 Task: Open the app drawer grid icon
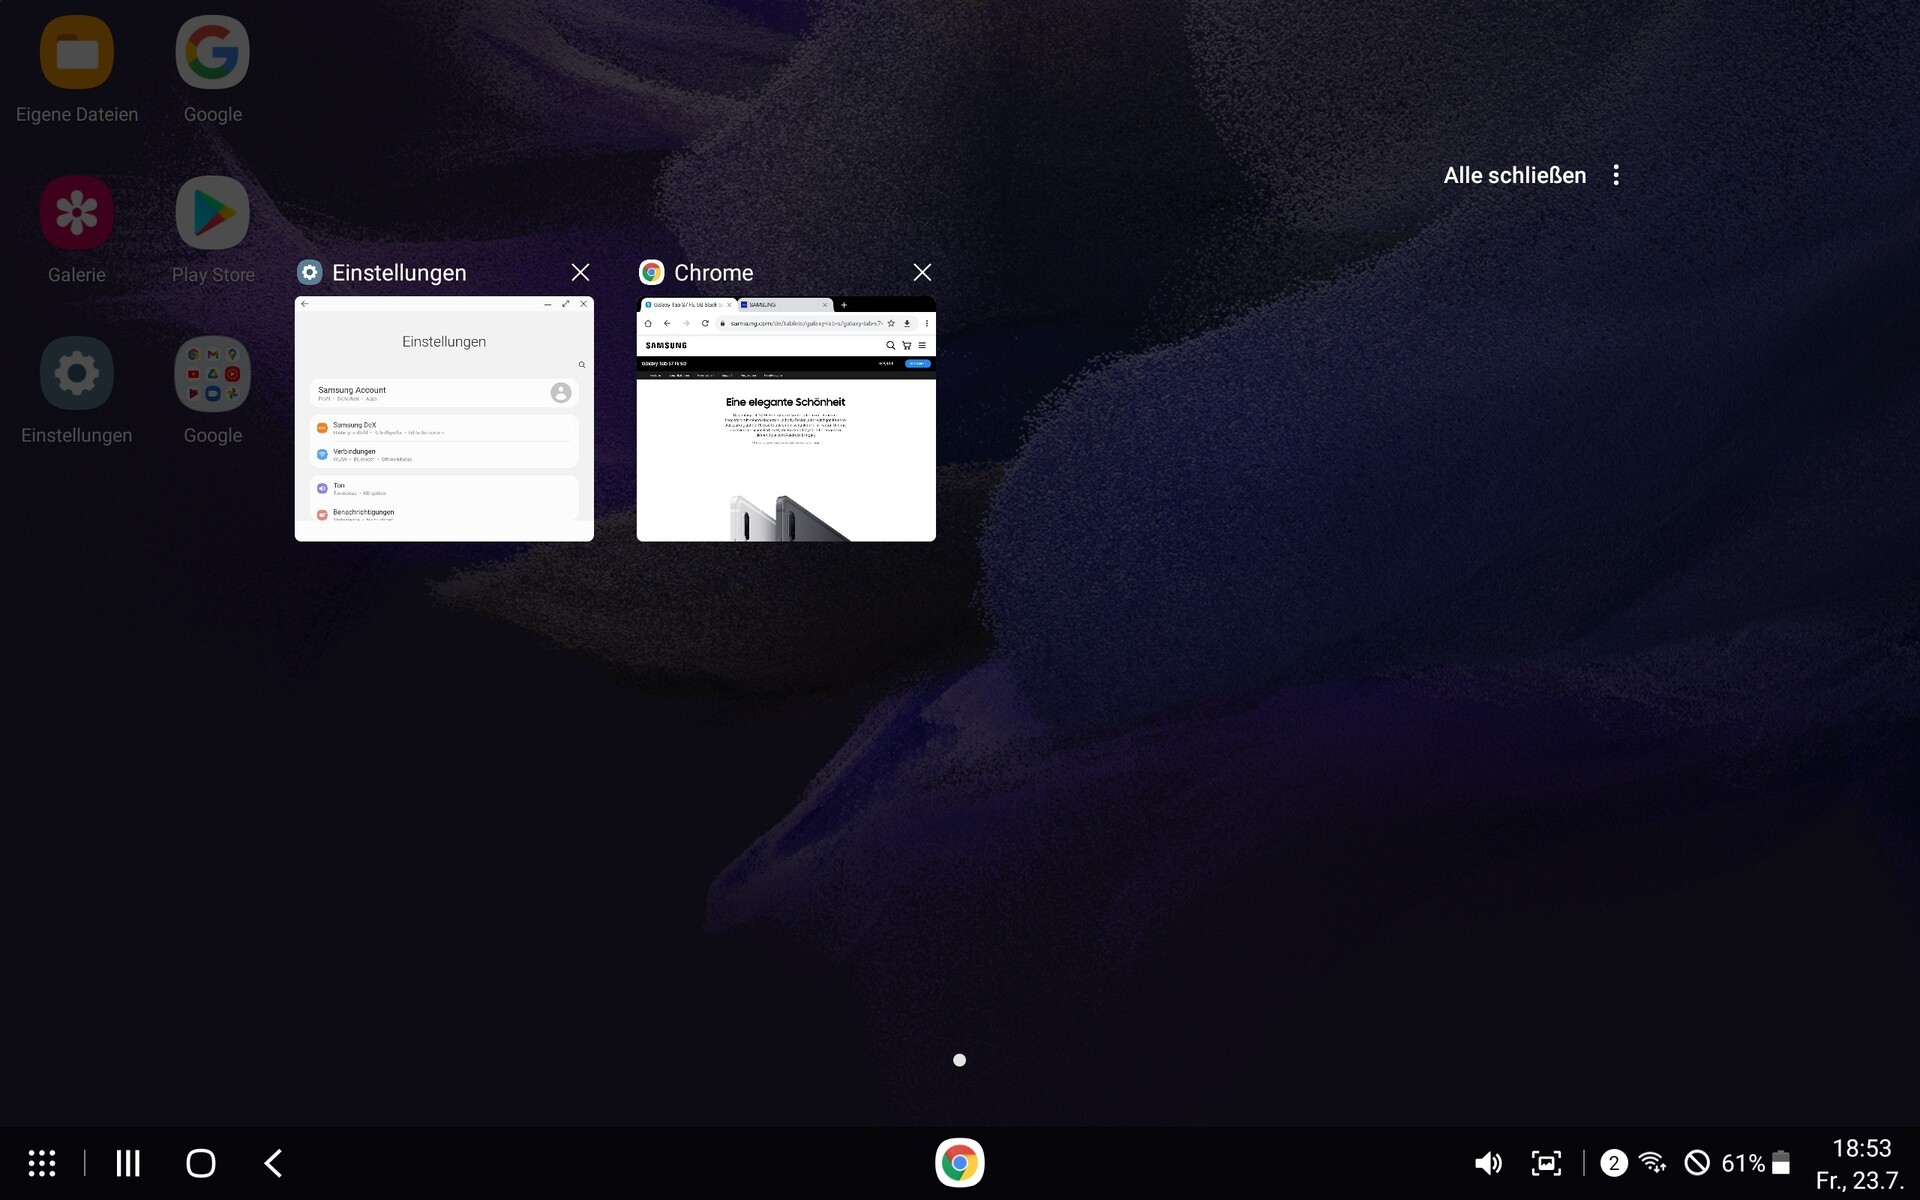(x=41, y=1163)
